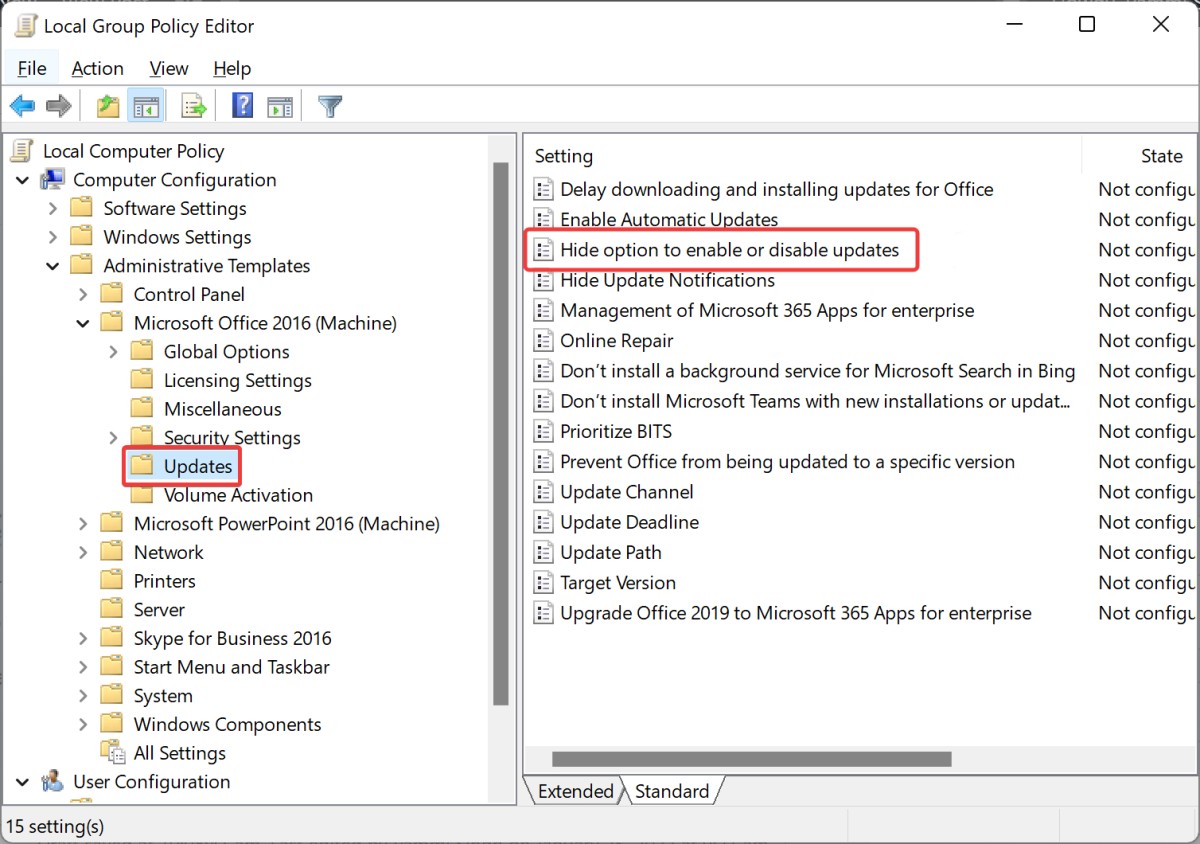The height and width of the screenshot is (844, 1200).
Task: Open the File menu
Action: 32,68
